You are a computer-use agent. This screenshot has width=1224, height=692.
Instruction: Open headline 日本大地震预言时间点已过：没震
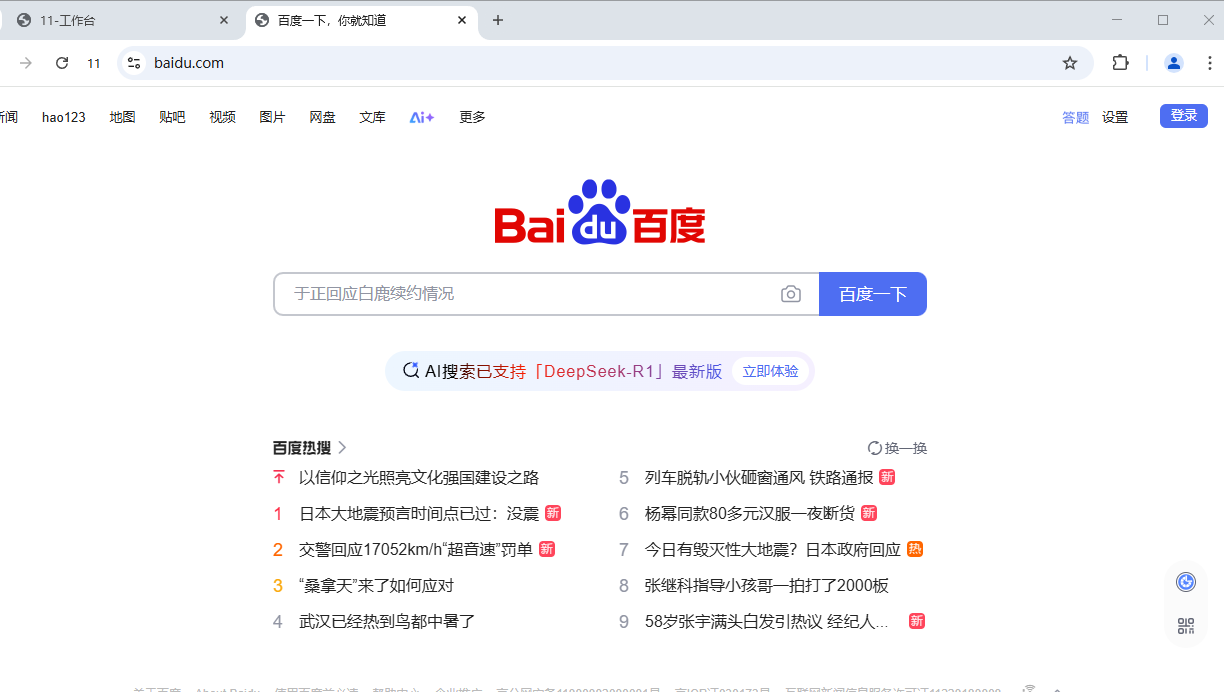(x=419, y=513)
